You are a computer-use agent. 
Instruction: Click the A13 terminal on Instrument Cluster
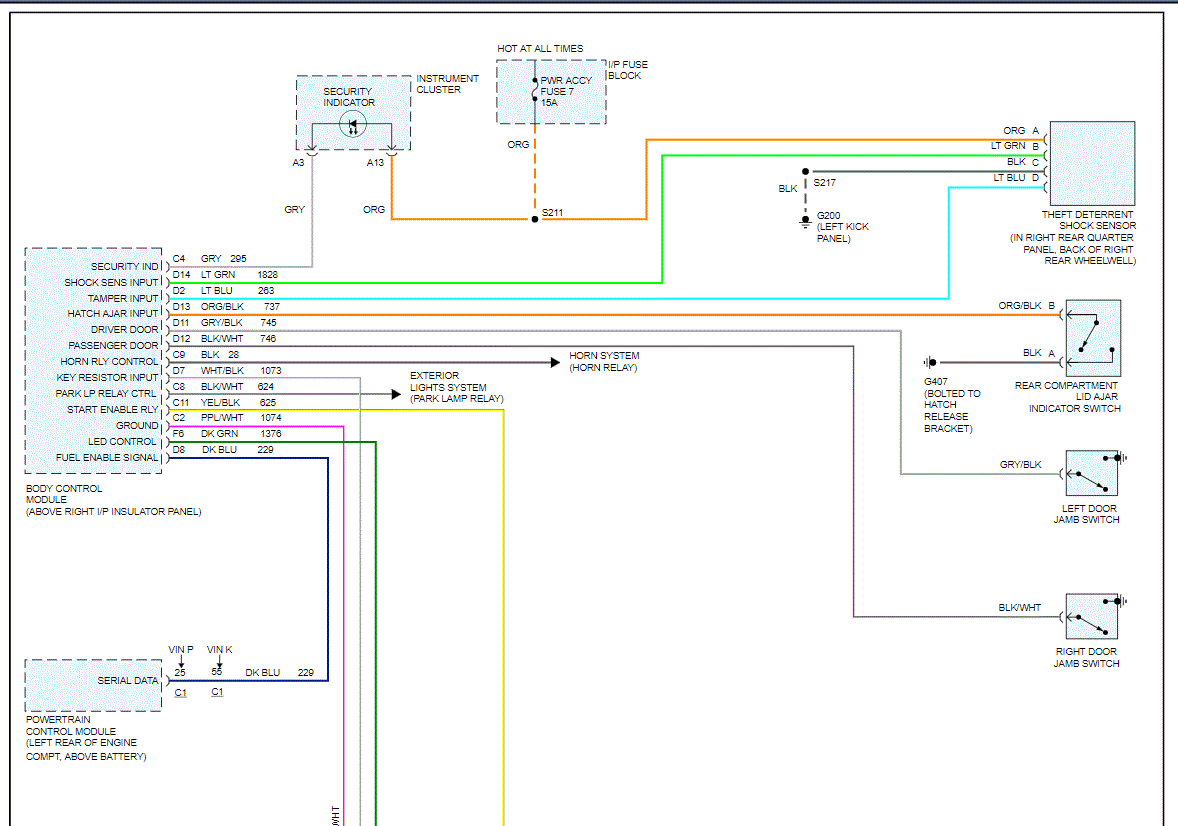pos(391,151)
